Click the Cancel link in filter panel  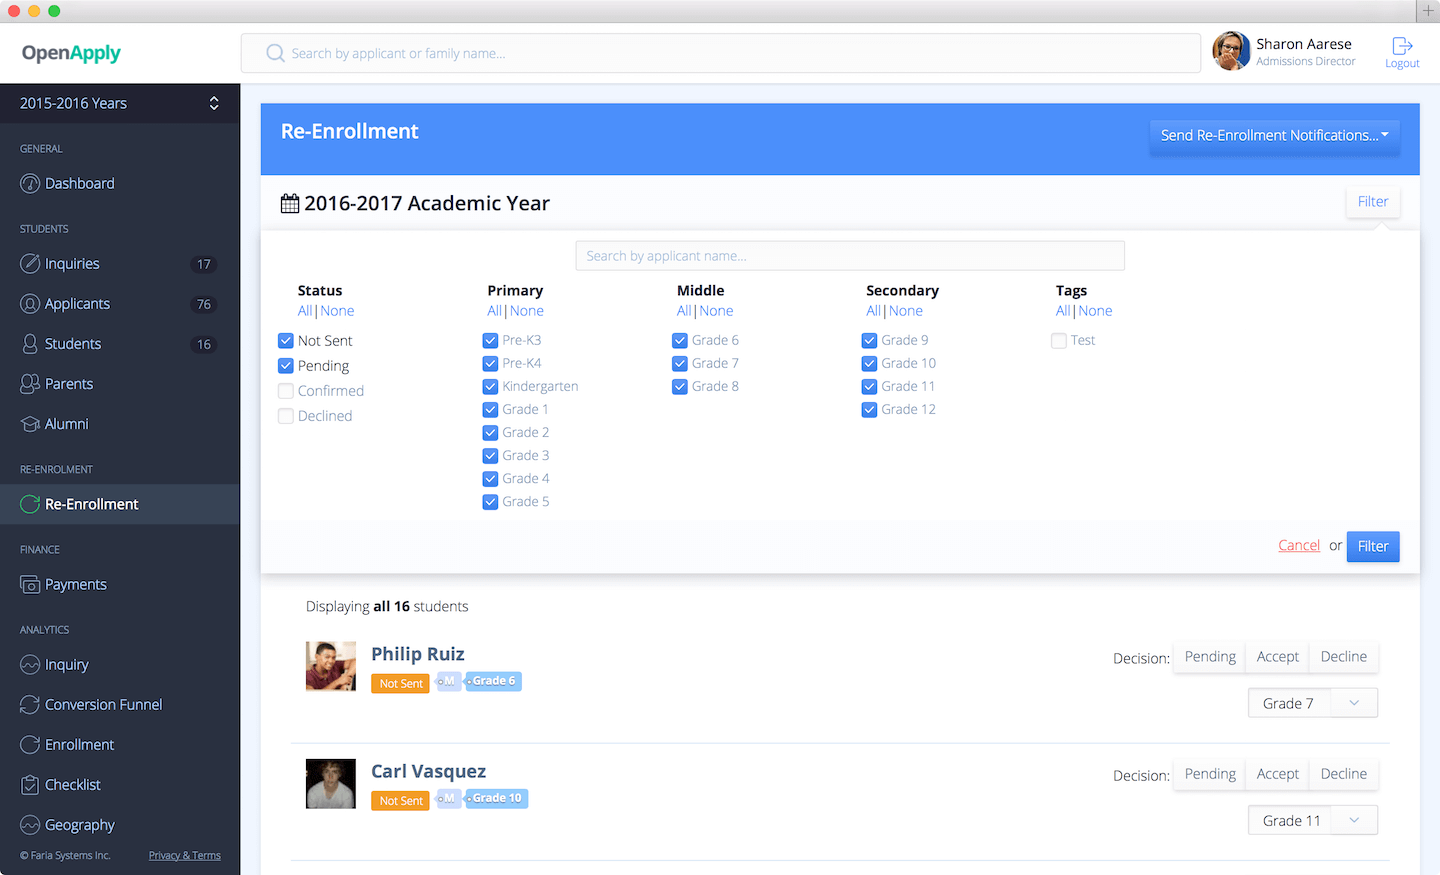coord(1298,545)
